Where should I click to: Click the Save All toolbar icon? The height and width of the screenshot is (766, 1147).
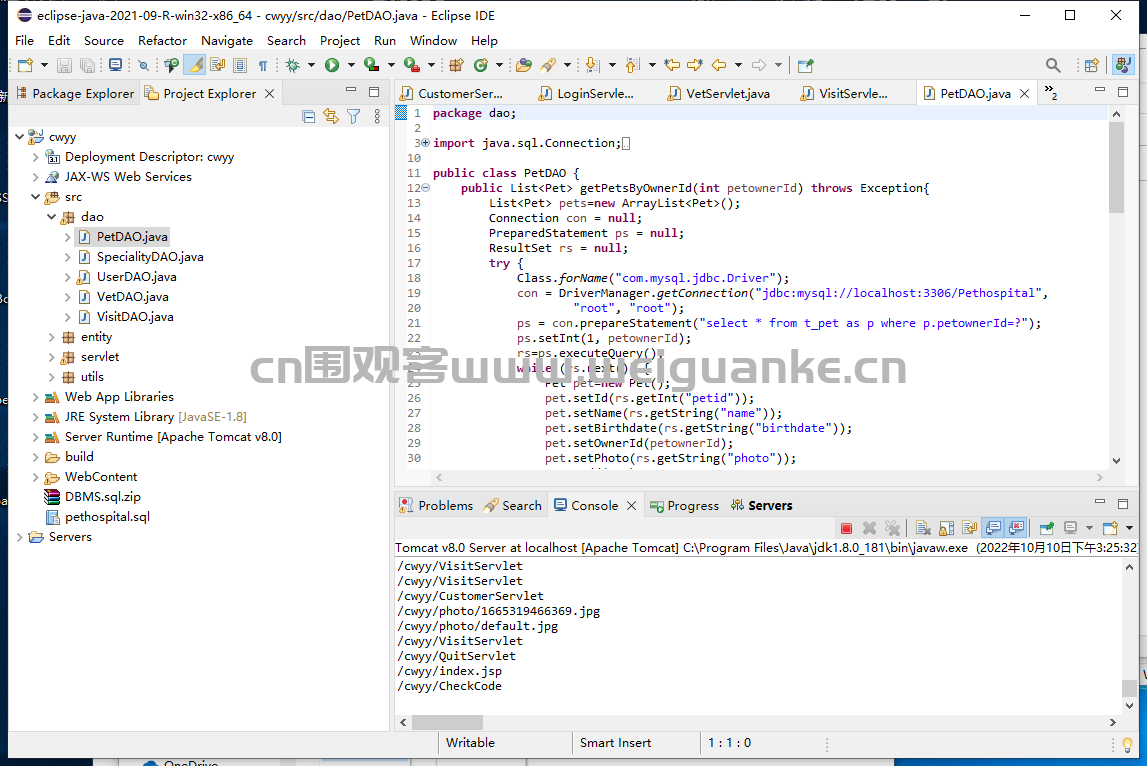(87, 65)
